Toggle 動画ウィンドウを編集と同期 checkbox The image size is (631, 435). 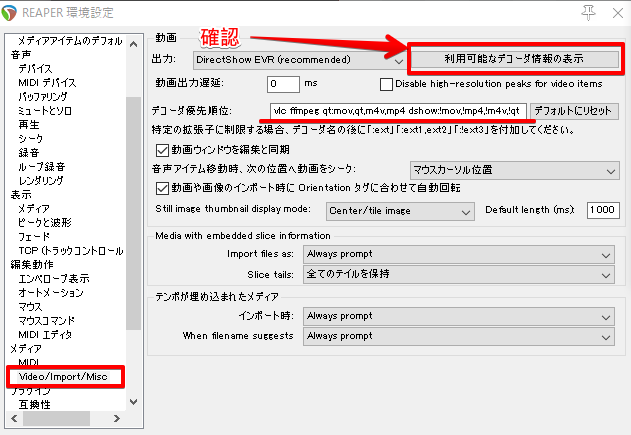click(x=162, y=150)
